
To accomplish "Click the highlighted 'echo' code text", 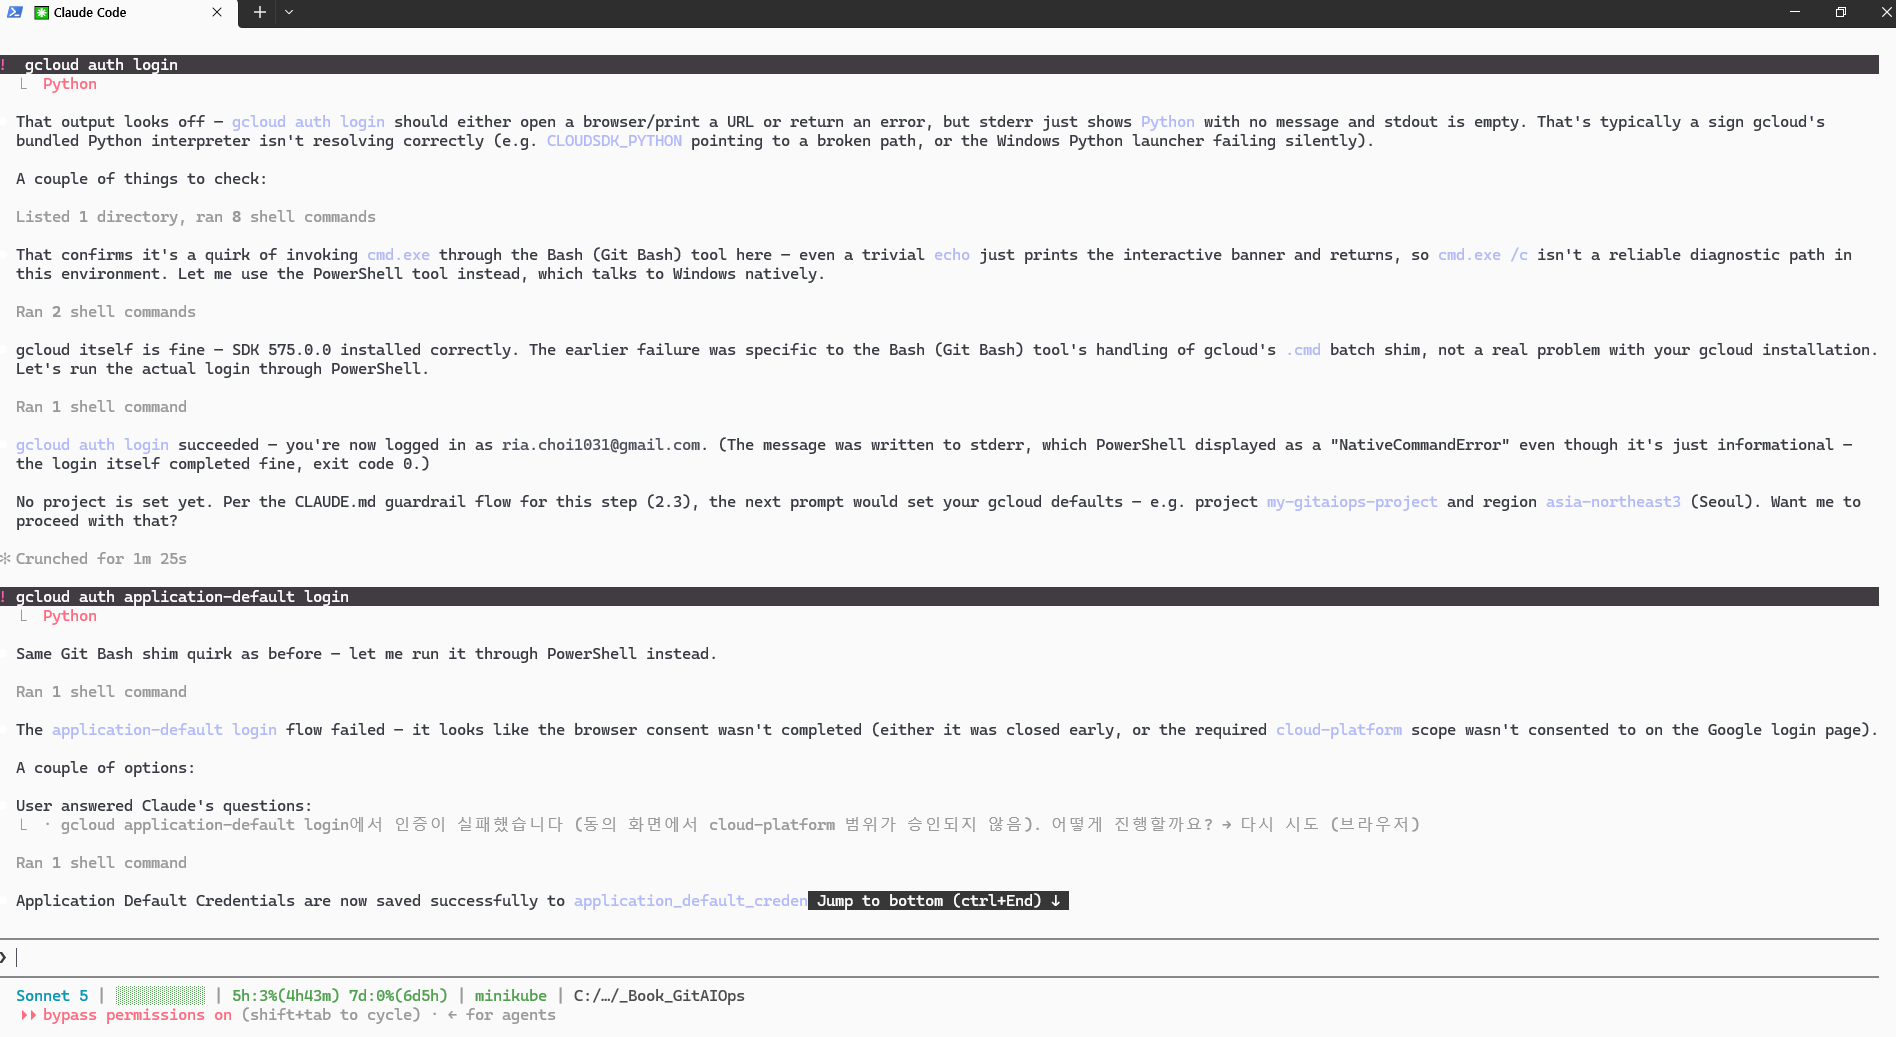I will pos(952,255).
